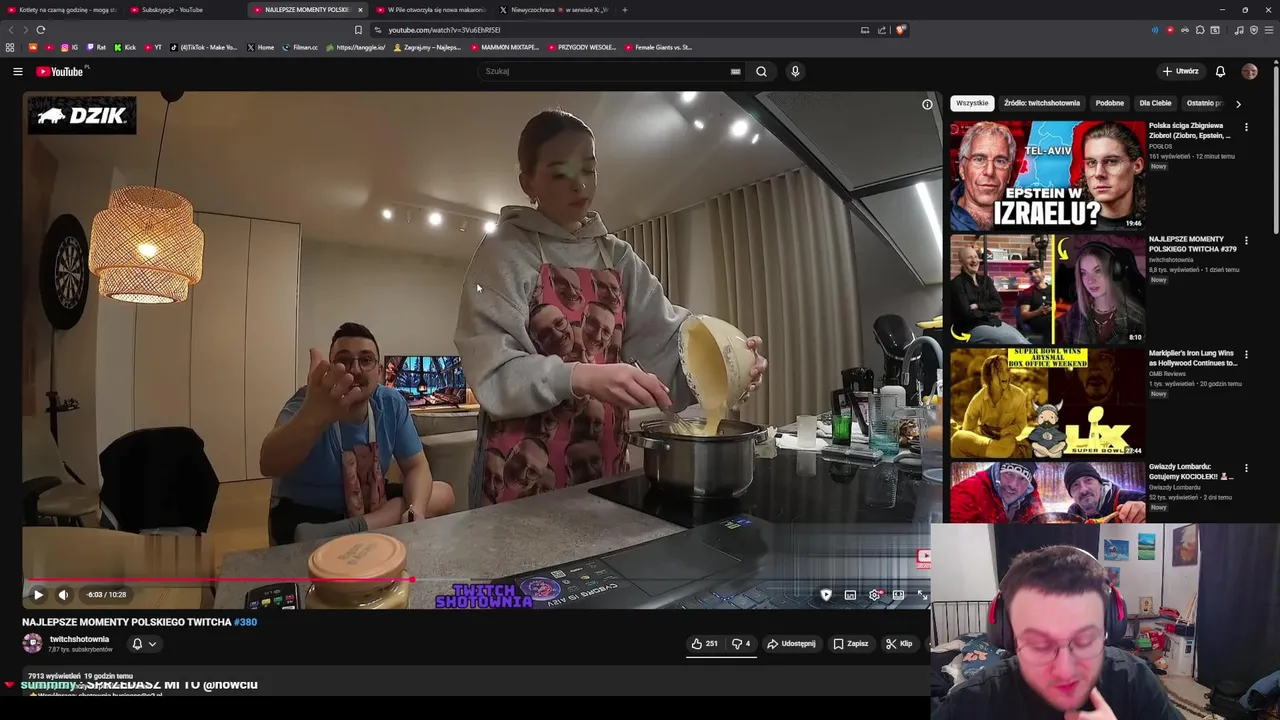Image resolution: width=1280 pixels, height=720 pixels.
Task: Open more options for Polska ściga Zbigniewa video
Action: (1246, 127)
